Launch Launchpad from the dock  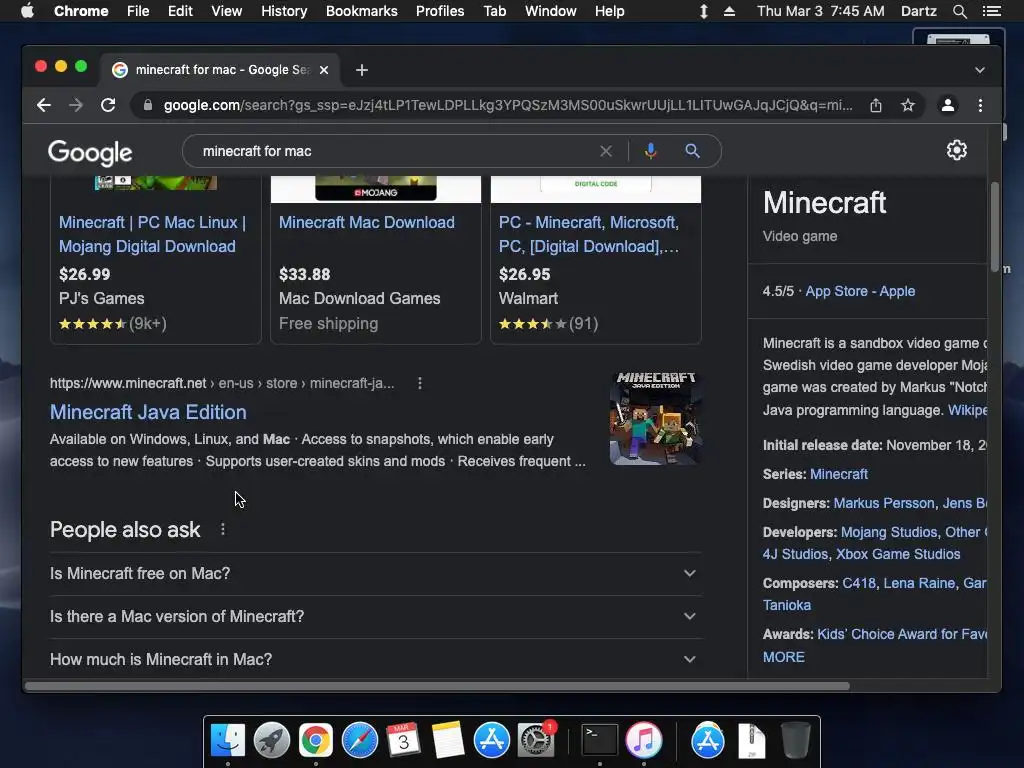tap(272, 741)
